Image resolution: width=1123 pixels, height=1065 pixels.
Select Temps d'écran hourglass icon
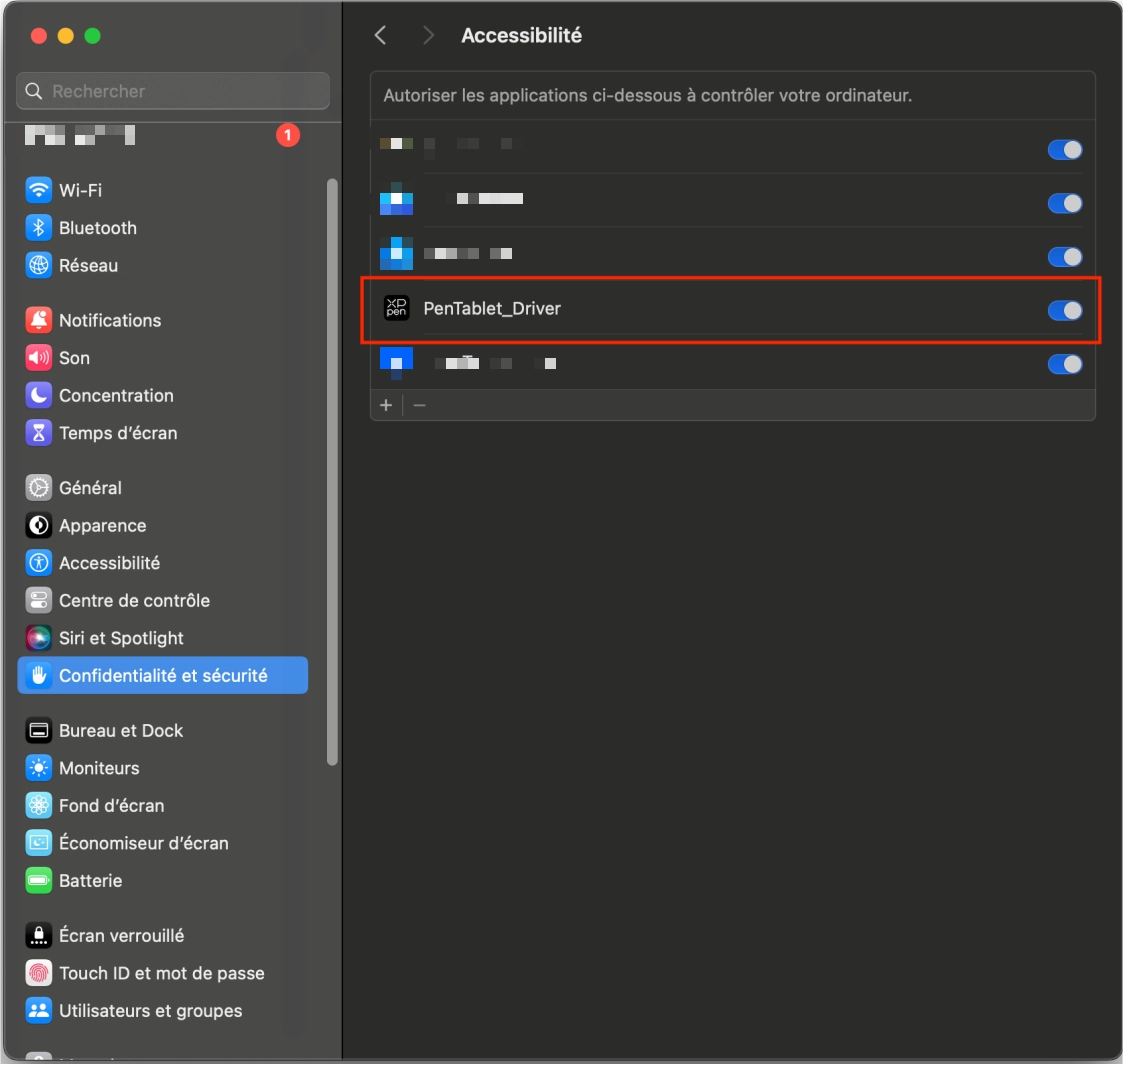coord(38,433)
